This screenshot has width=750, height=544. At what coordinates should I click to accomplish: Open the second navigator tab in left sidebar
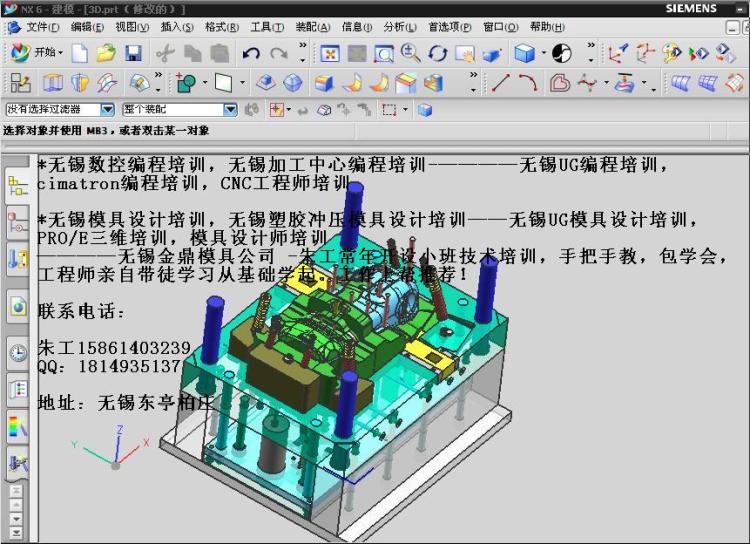tap(18, 222)
